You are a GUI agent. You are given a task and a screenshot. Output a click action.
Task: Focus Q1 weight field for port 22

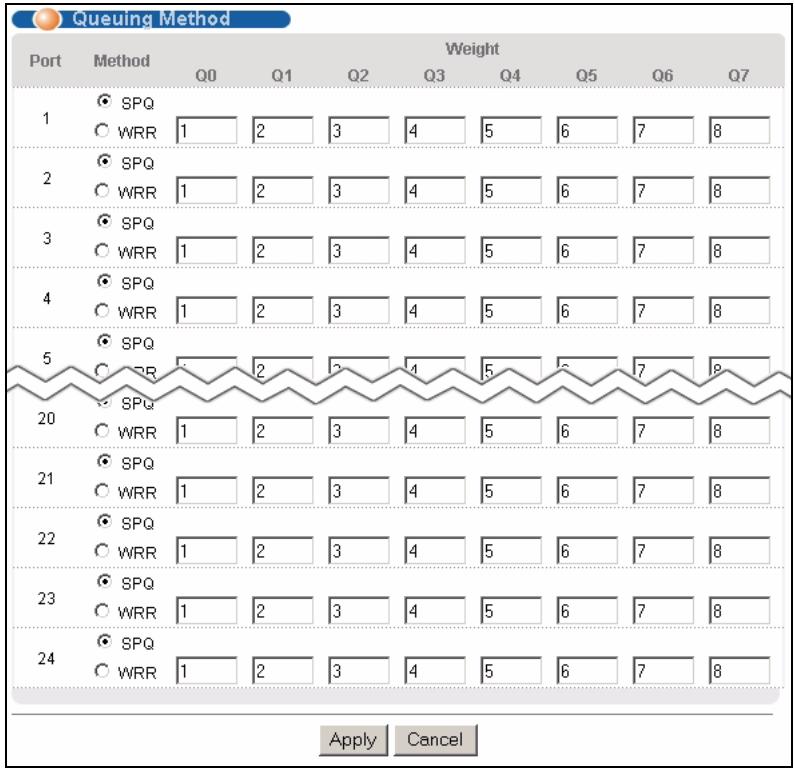pos(282,551)
